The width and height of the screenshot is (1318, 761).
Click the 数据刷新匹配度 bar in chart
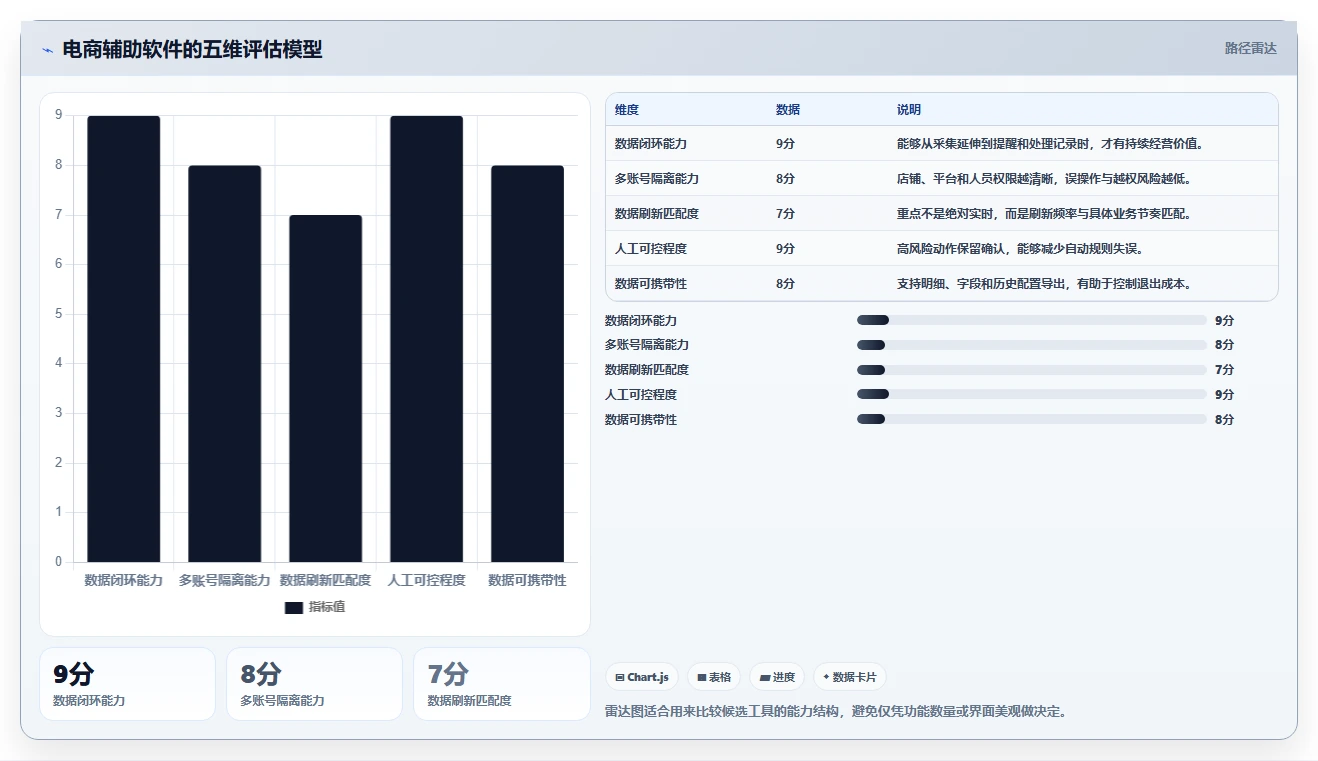click(x=326, y=389)
